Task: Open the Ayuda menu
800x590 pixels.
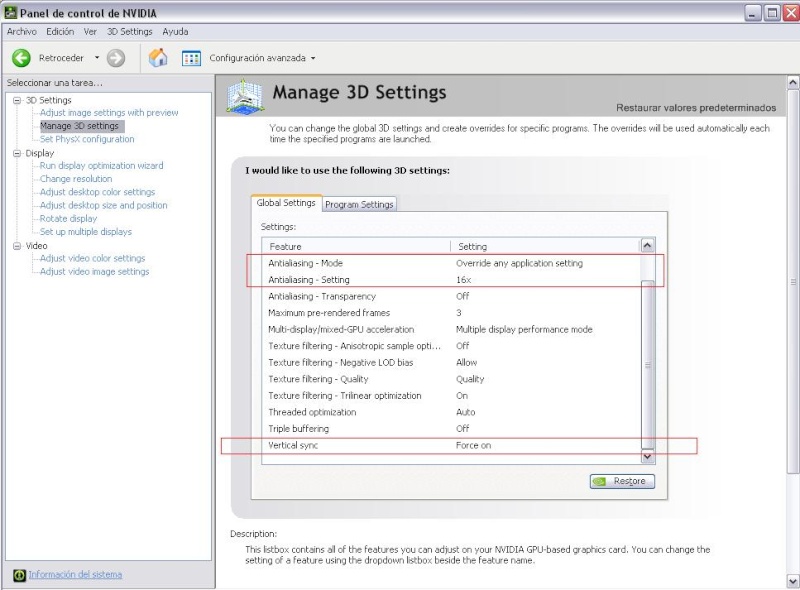Action: (x=176, y=32)
